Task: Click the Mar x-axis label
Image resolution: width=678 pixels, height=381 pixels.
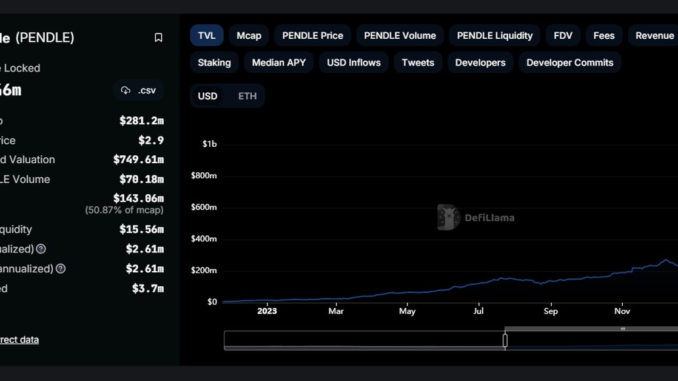Action: tap(336, 311)
